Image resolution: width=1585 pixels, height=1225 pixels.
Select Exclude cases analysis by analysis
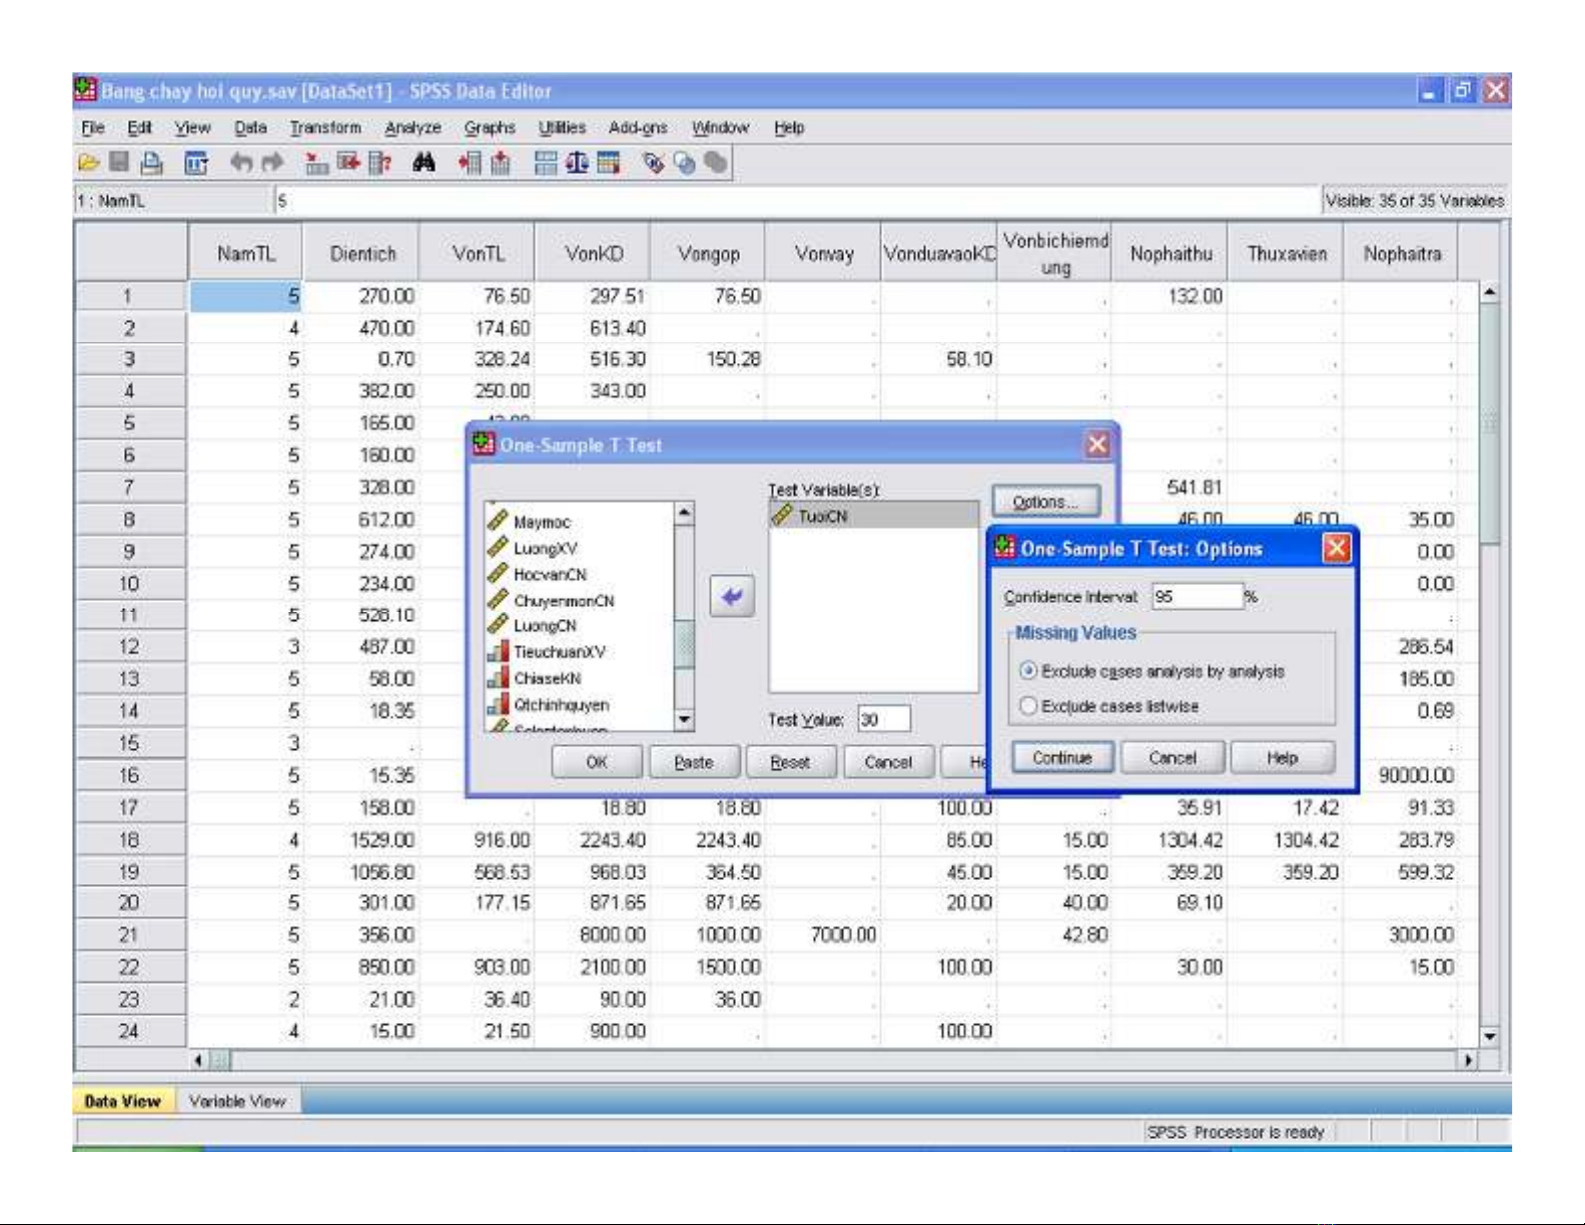coord(1028,671)
